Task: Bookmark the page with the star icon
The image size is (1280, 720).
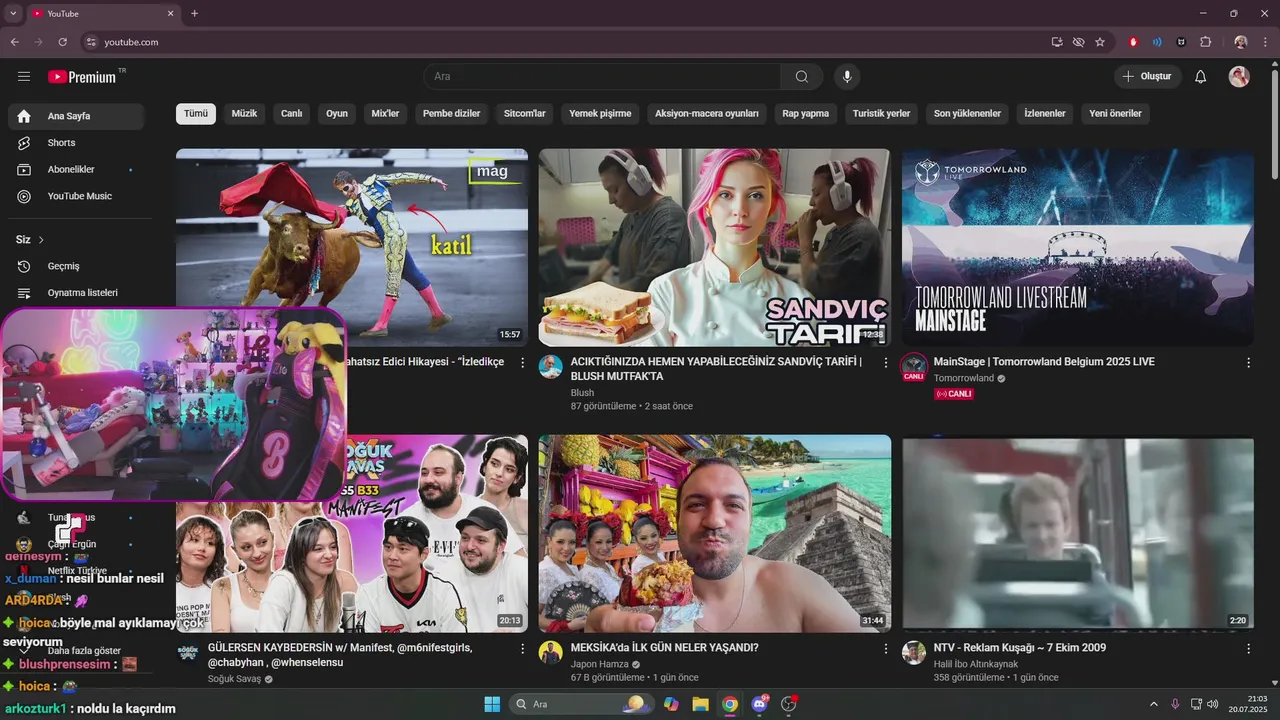Action: click(x=1100, y=42)
